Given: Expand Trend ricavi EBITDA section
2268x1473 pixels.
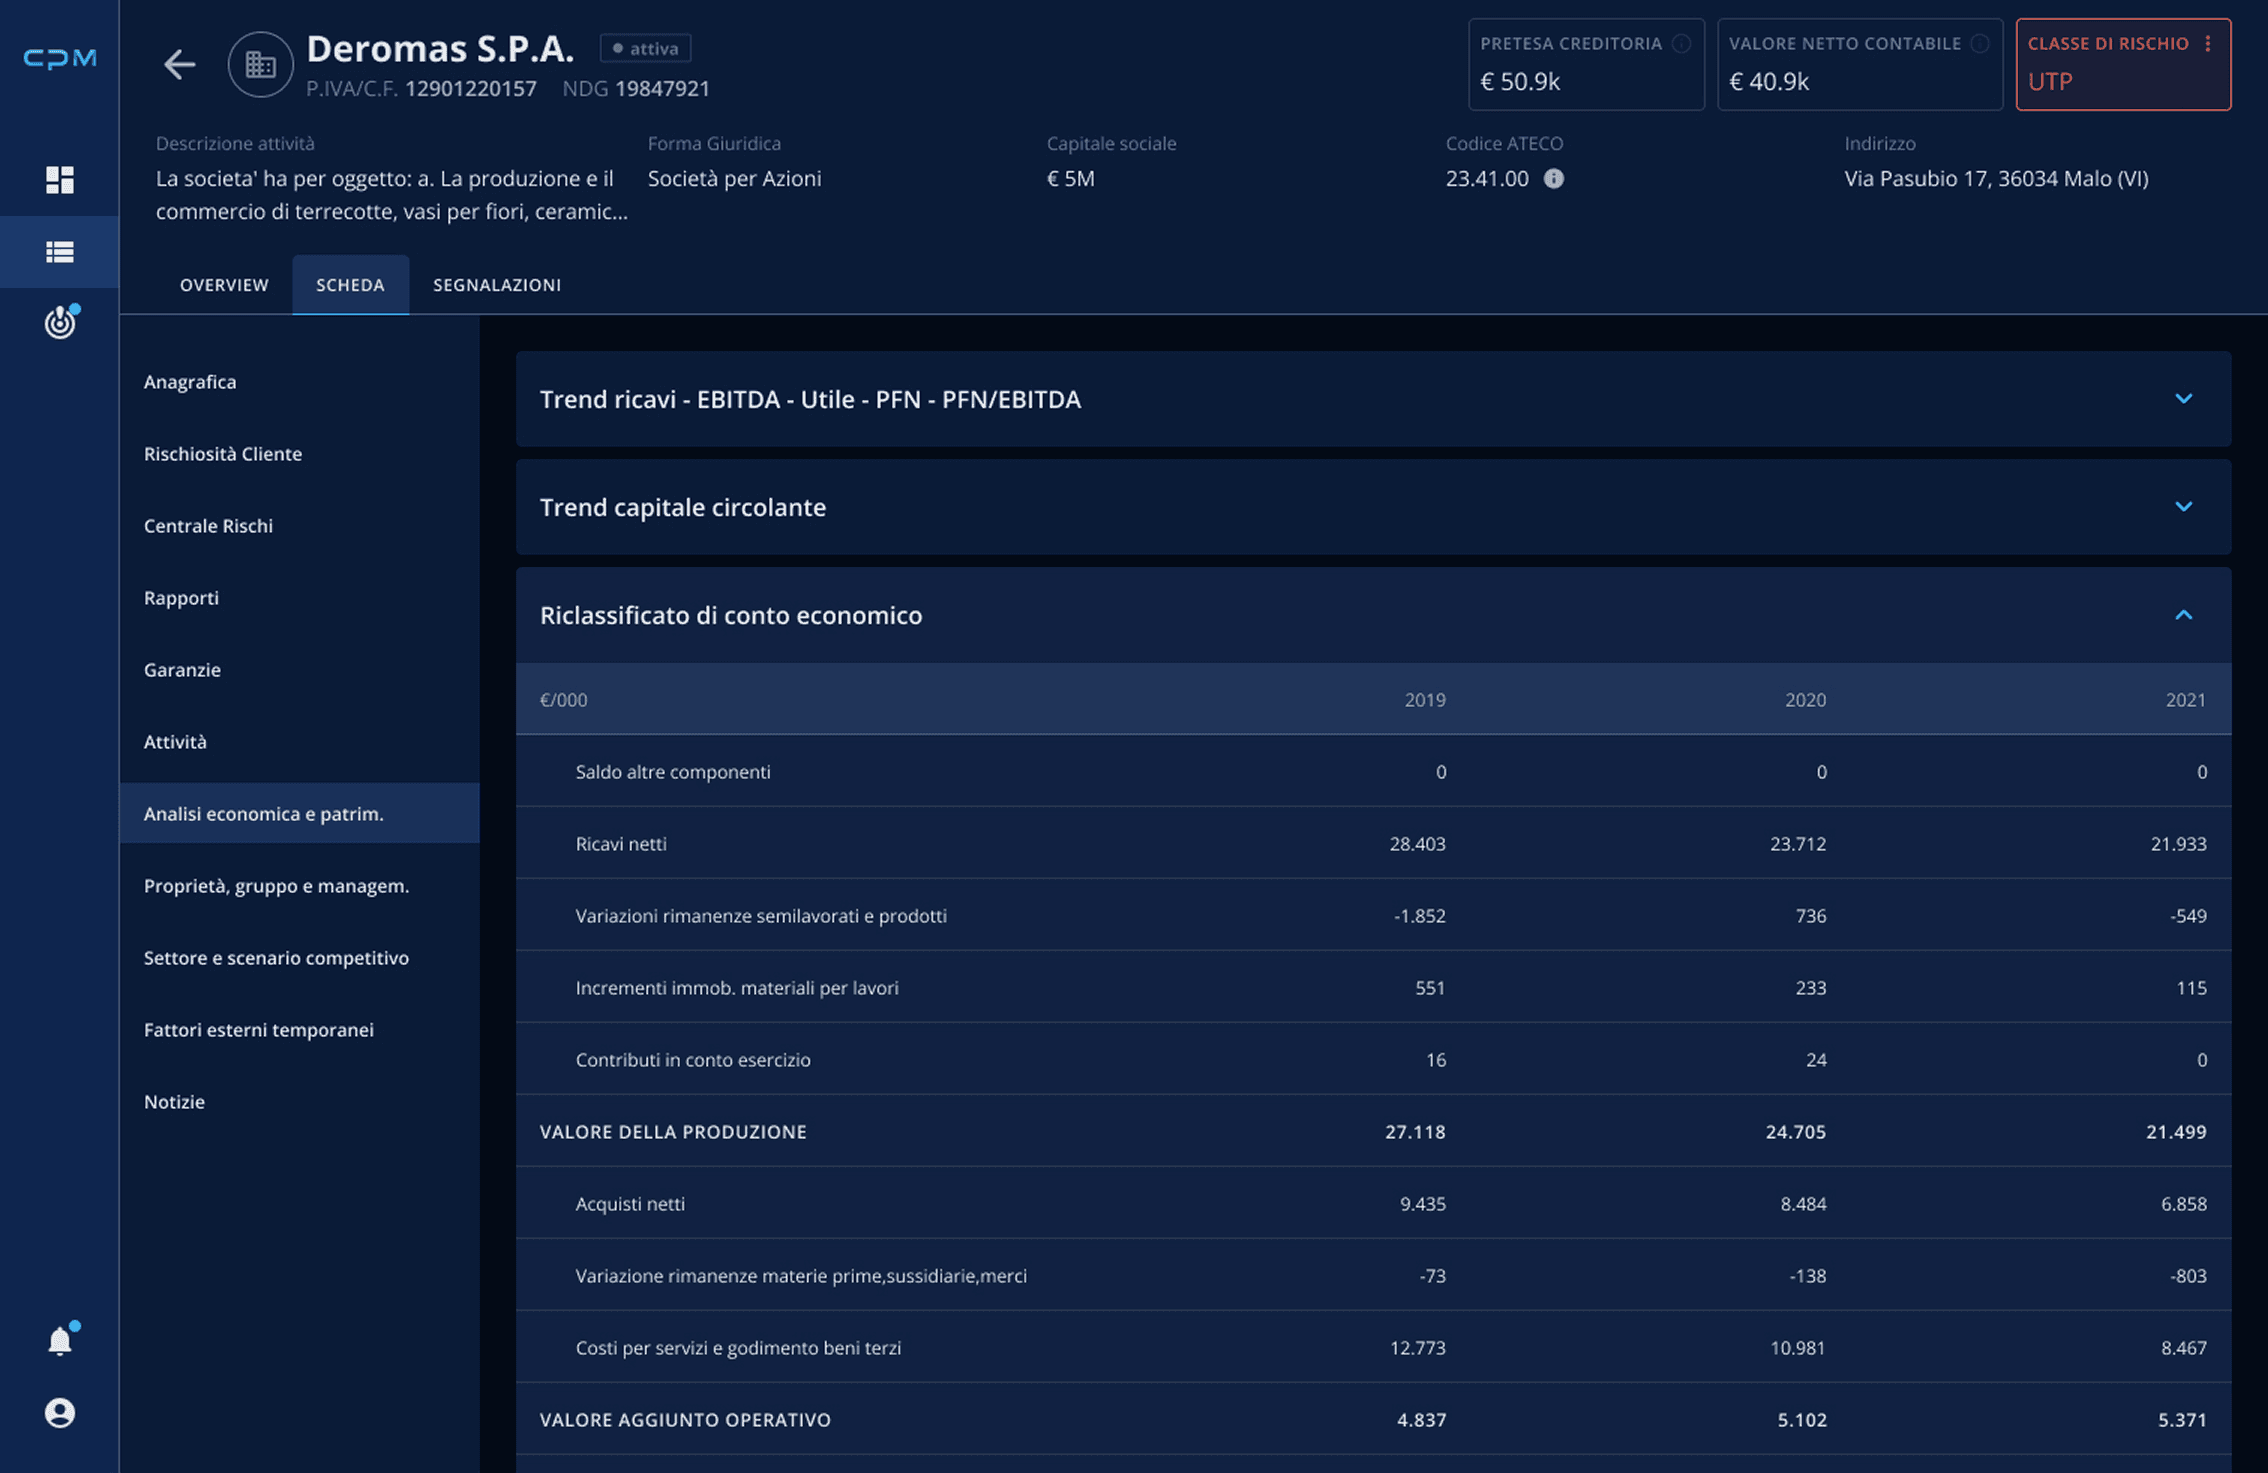Looking at the screenshot, I should [x=2183, y=399].
